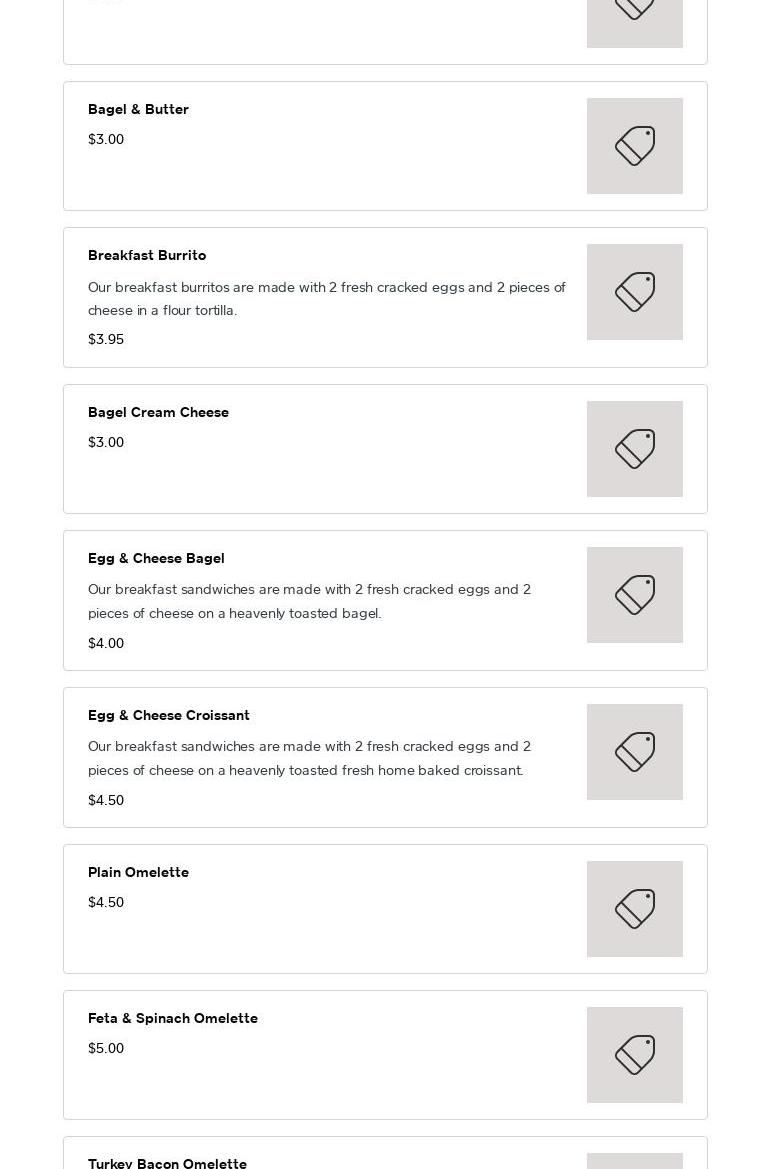Viewport: 770px width, 1169px height.
Task: Select the Bagel Cream Cheese item name
Action: [x=158, y=412]
